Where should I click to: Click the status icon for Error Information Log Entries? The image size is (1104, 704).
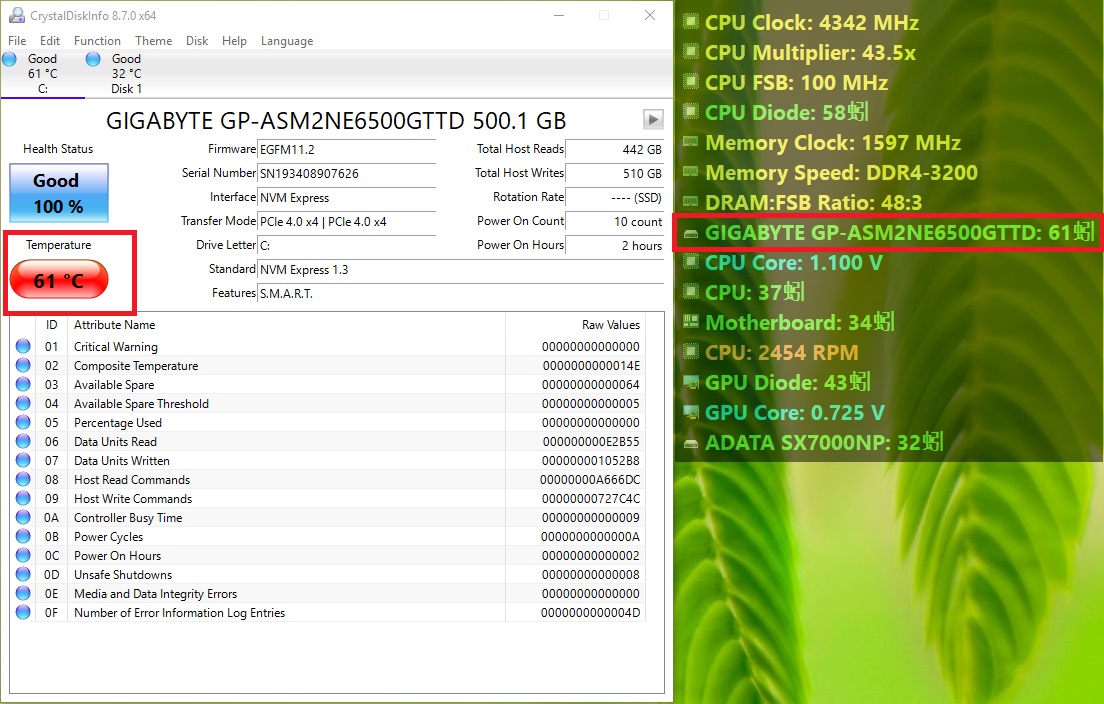point(23,612)
